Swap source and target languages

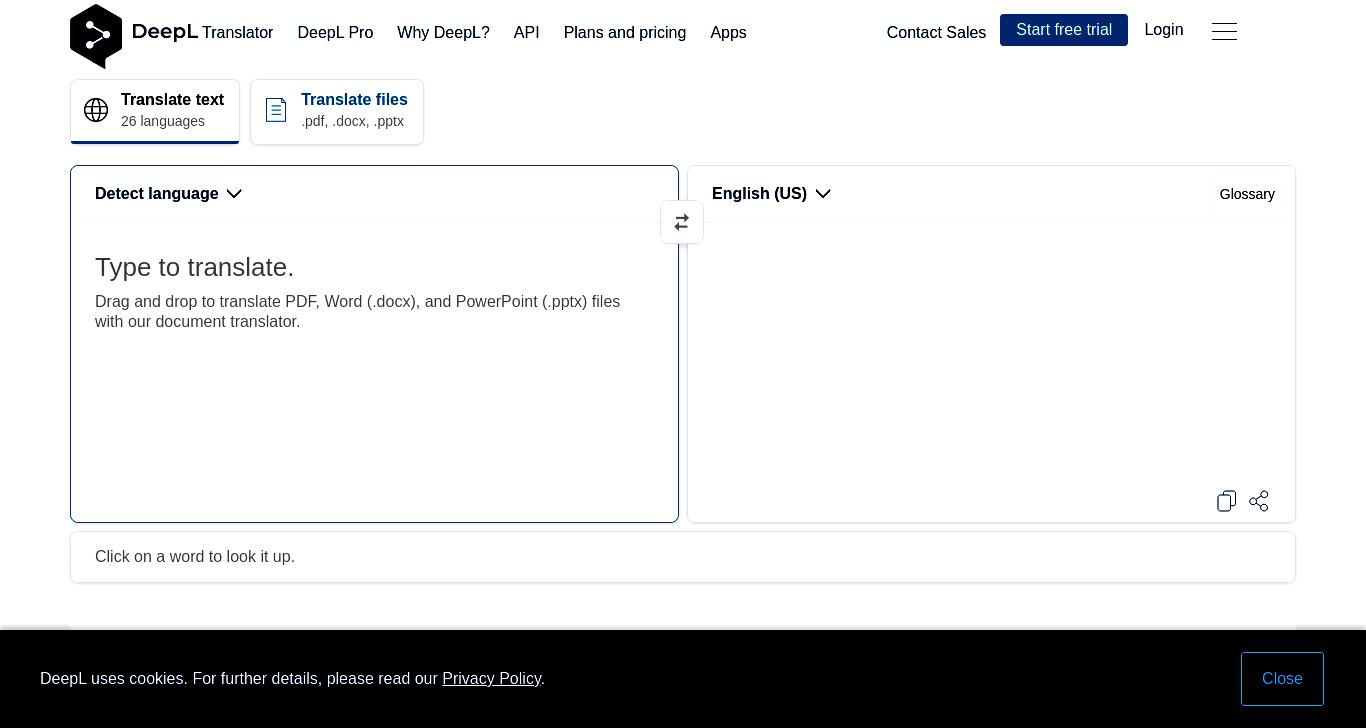click(x=682, y=222)
